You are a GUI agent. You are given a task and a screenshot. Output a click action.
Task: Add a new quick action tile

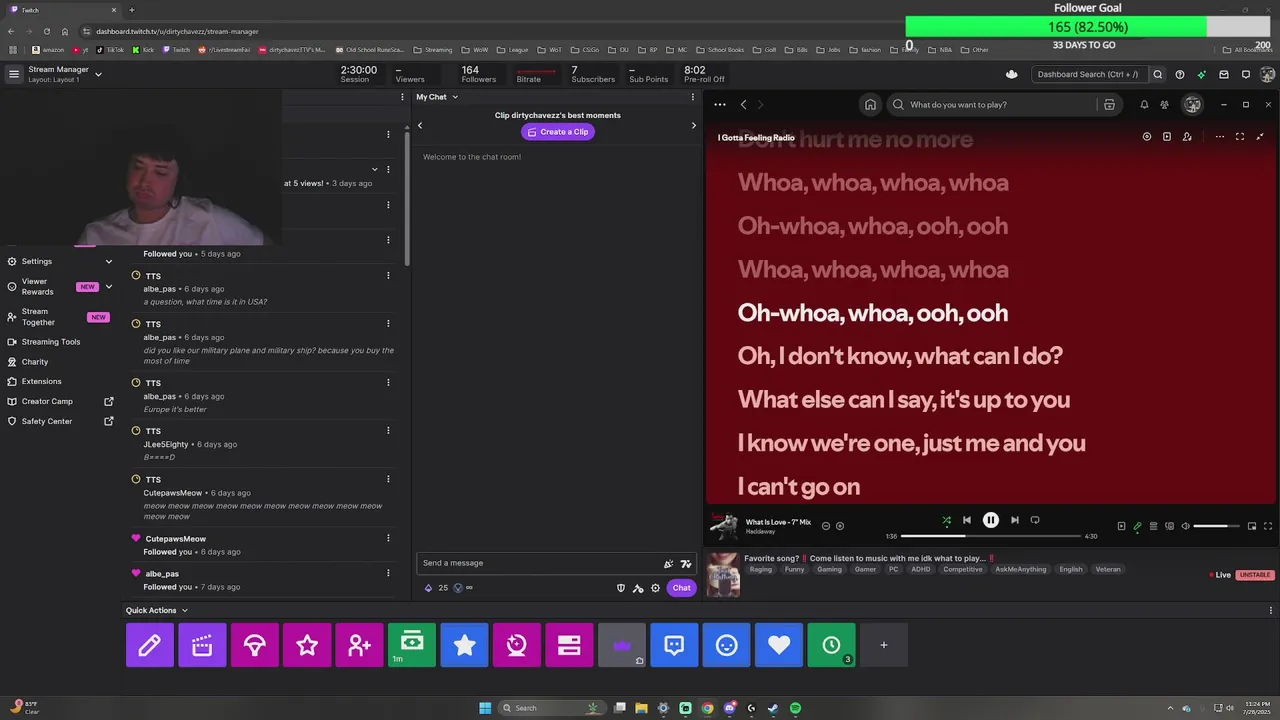[x=884, y=645]
